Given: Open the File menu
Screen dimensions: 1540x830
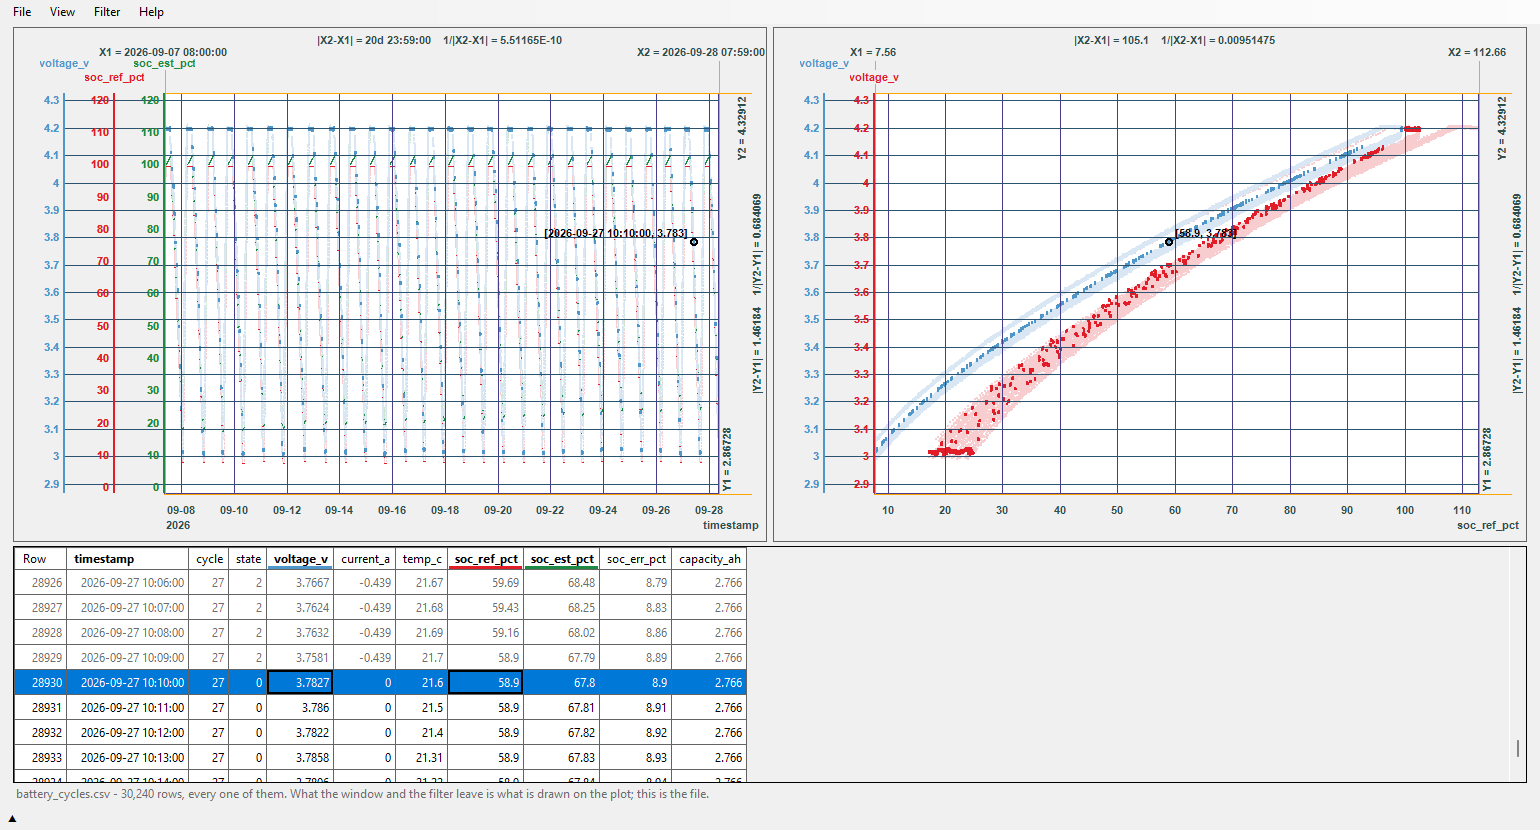Looking at the screenshot, I should coord(22,12).
